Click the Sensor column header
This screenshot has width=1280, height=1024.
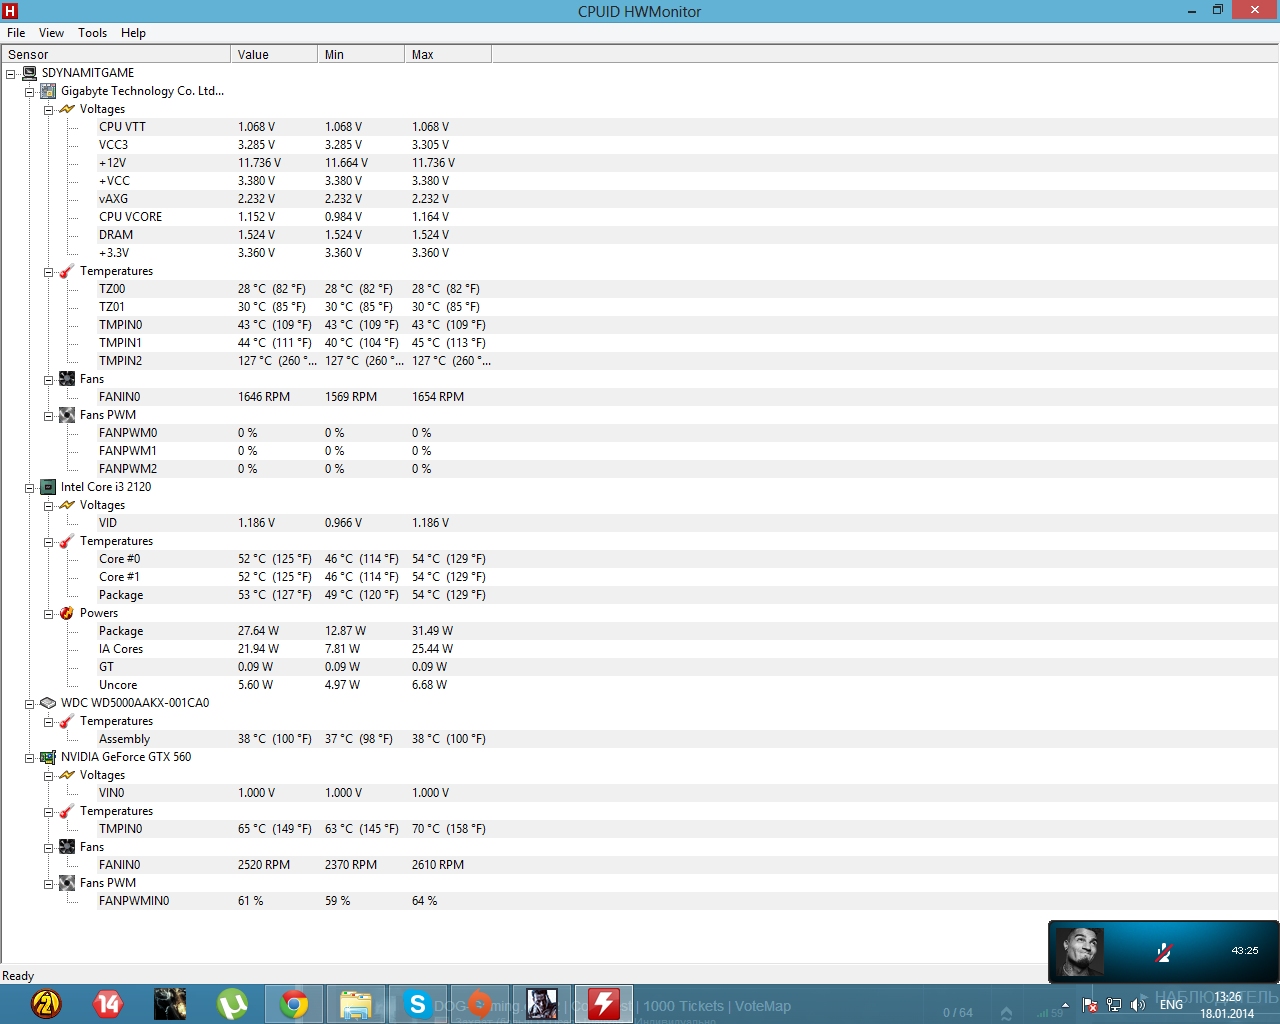[116, 54]
